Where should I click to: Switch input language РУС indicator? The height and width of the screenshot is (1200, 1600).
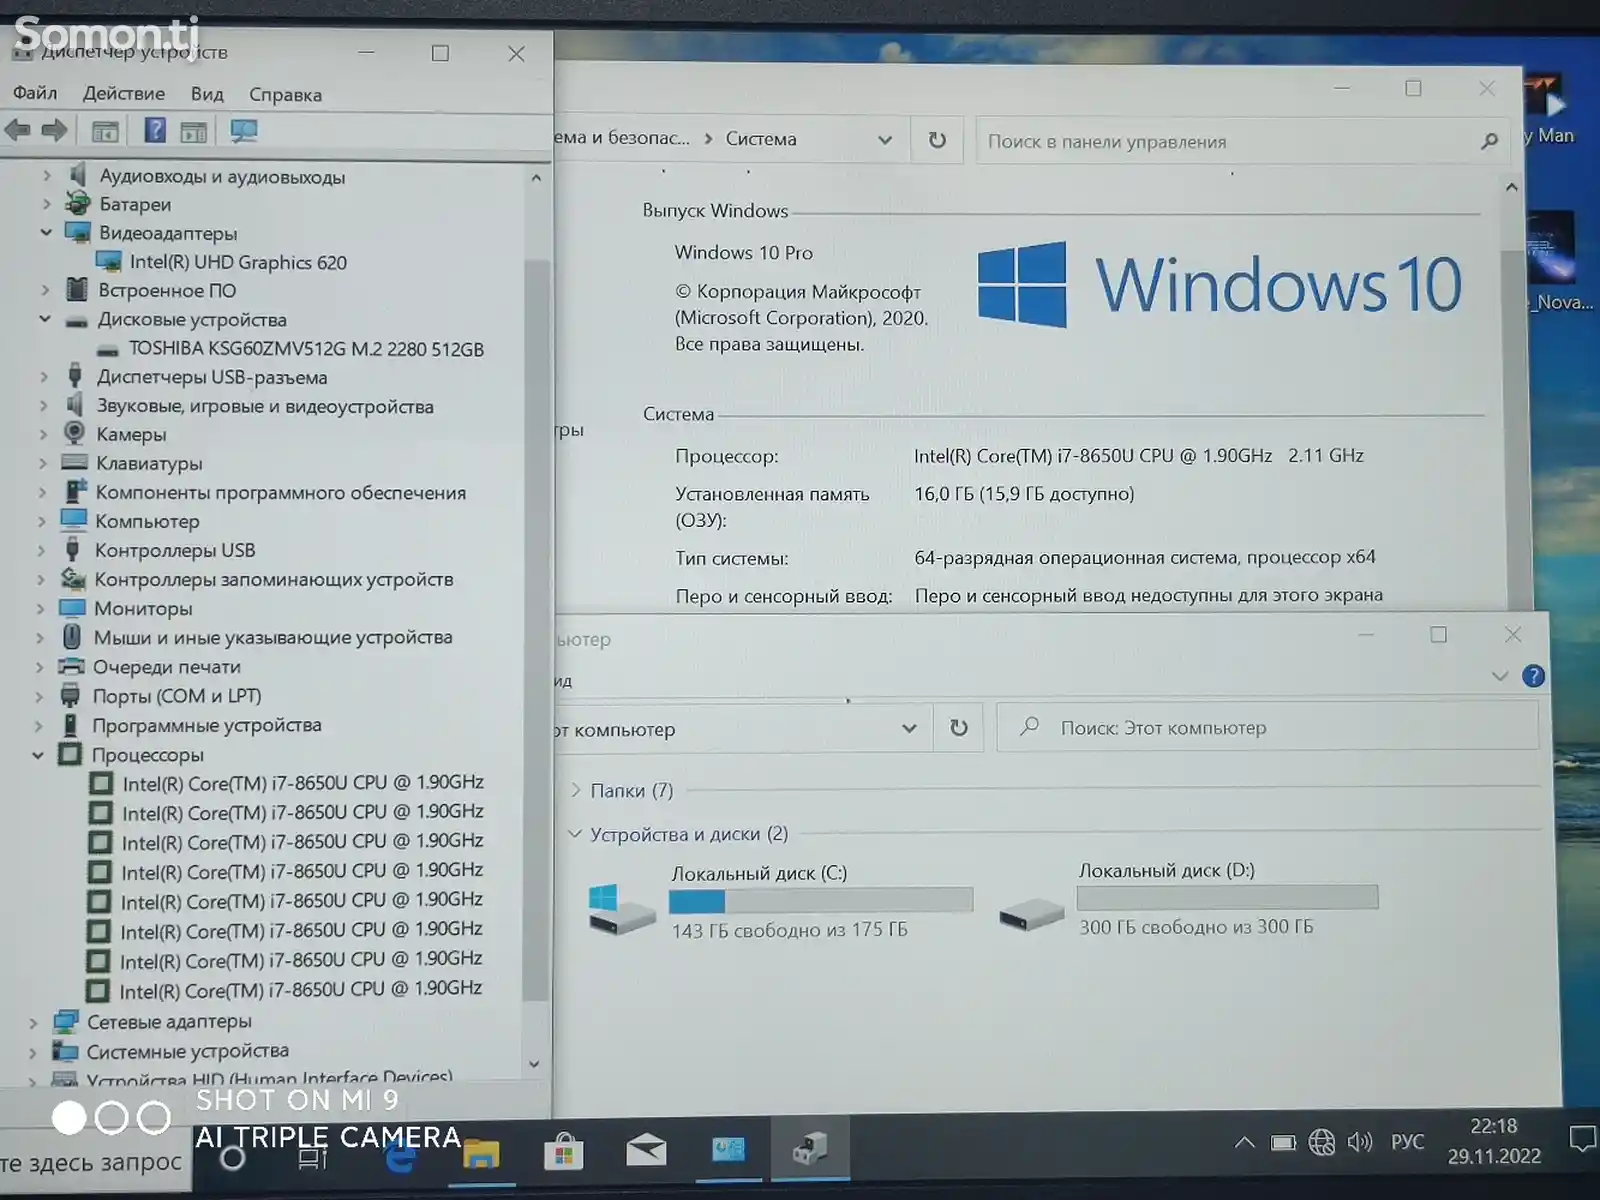[x=1408, y=1141]
